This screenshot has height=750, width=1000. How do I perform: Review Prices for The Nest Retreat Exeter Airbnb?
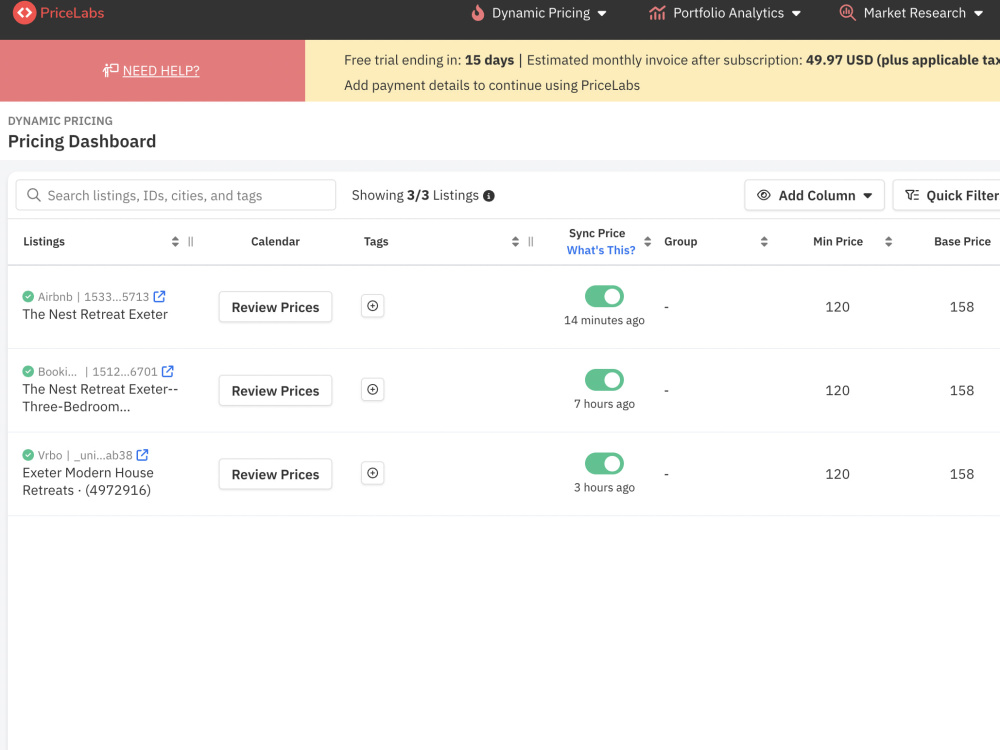(276, 307)
